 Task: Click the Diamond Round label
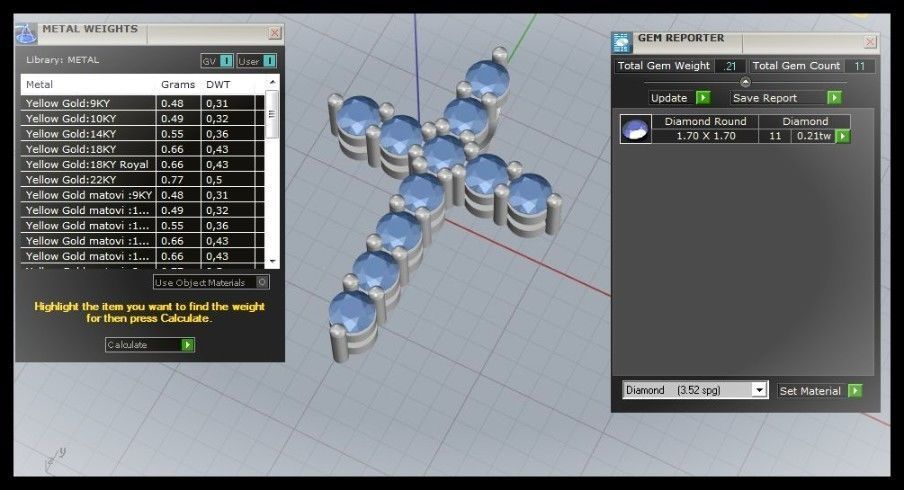tap(705, 121)
